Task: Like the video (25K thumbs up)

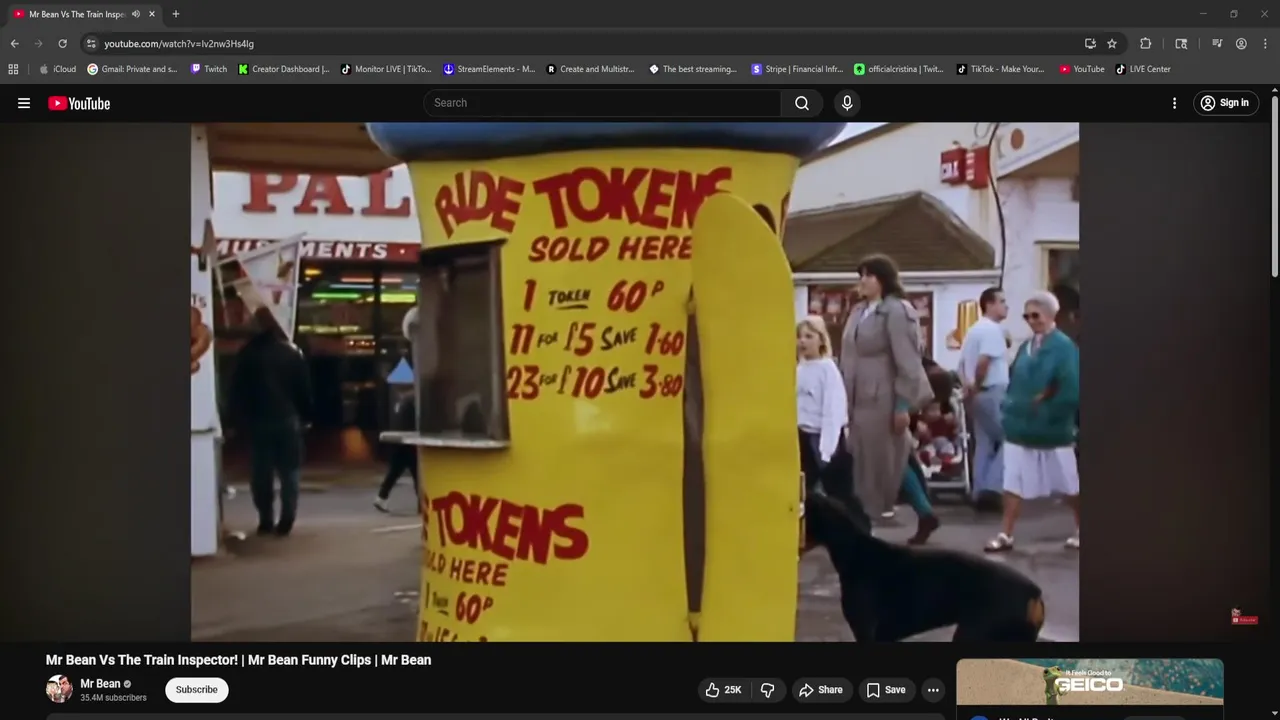Action: (x=724, y=690)
